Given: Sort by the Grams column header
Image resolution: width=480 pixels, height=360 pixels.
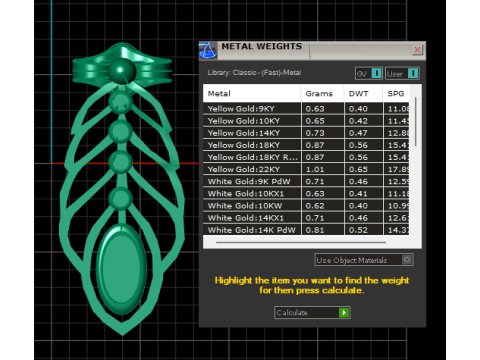Looking at the screenshot, I should click(x=322, y=93).
